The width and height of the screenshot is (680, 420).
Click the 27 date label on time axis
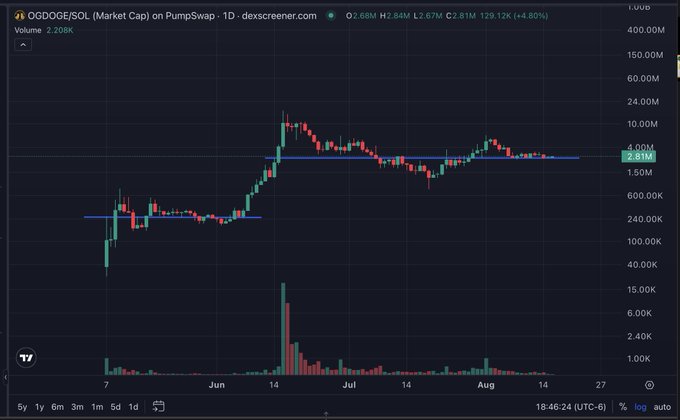tap(600, 385)
